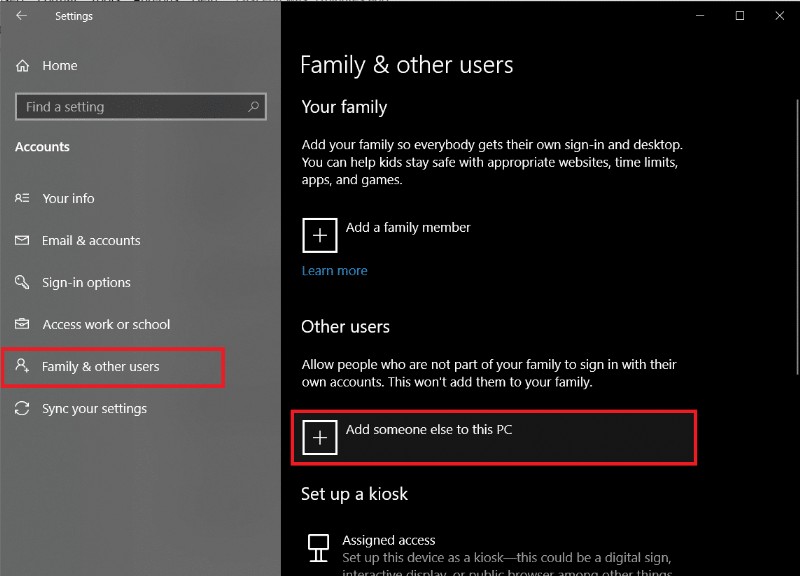The image size is (800, 576).
Task: Click the plus icon beside Add a family member
Action: (x=319, y=235)
